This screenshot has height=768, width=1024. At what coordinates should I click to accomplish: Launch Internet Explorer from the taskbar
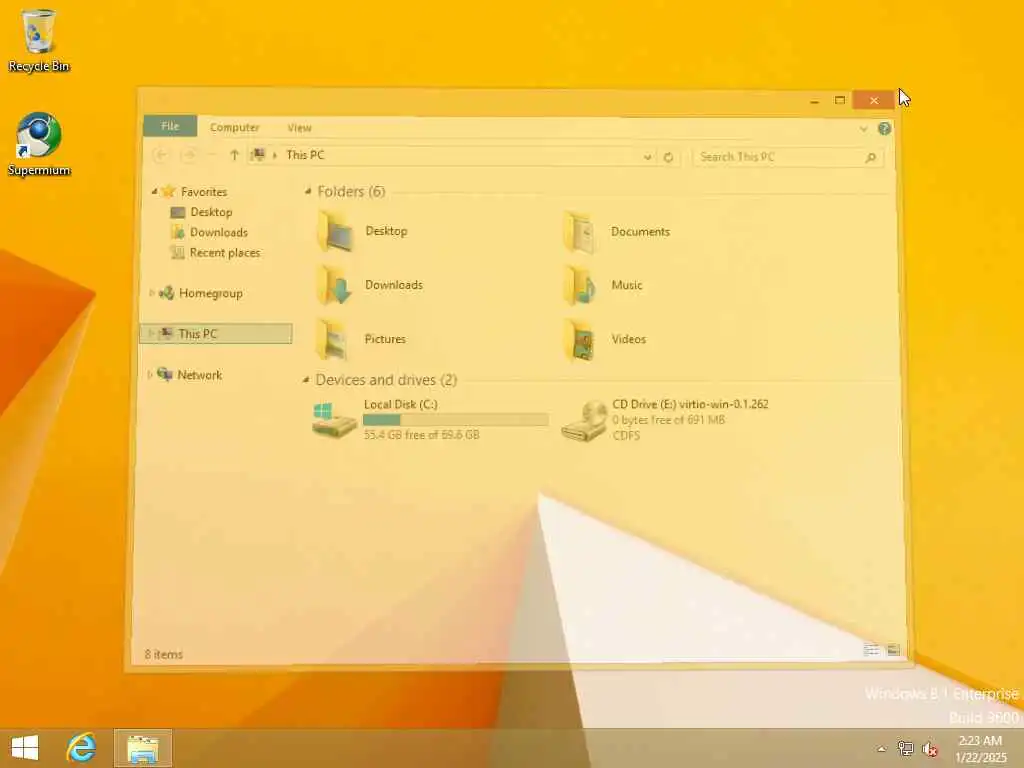[81, 748]
